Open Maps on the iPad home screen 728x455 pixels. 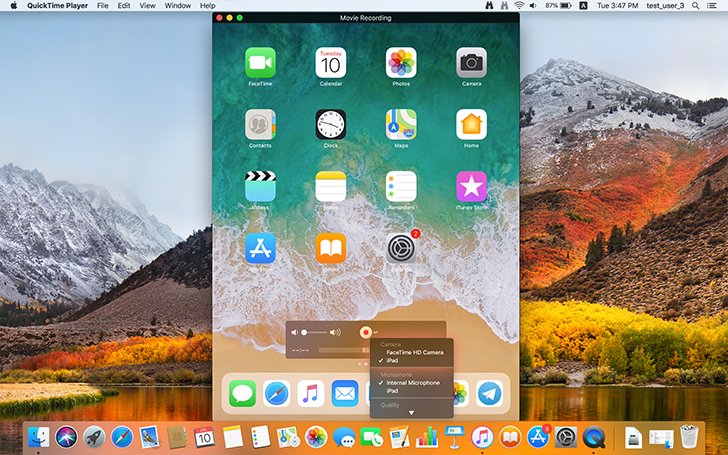(401, 124)
